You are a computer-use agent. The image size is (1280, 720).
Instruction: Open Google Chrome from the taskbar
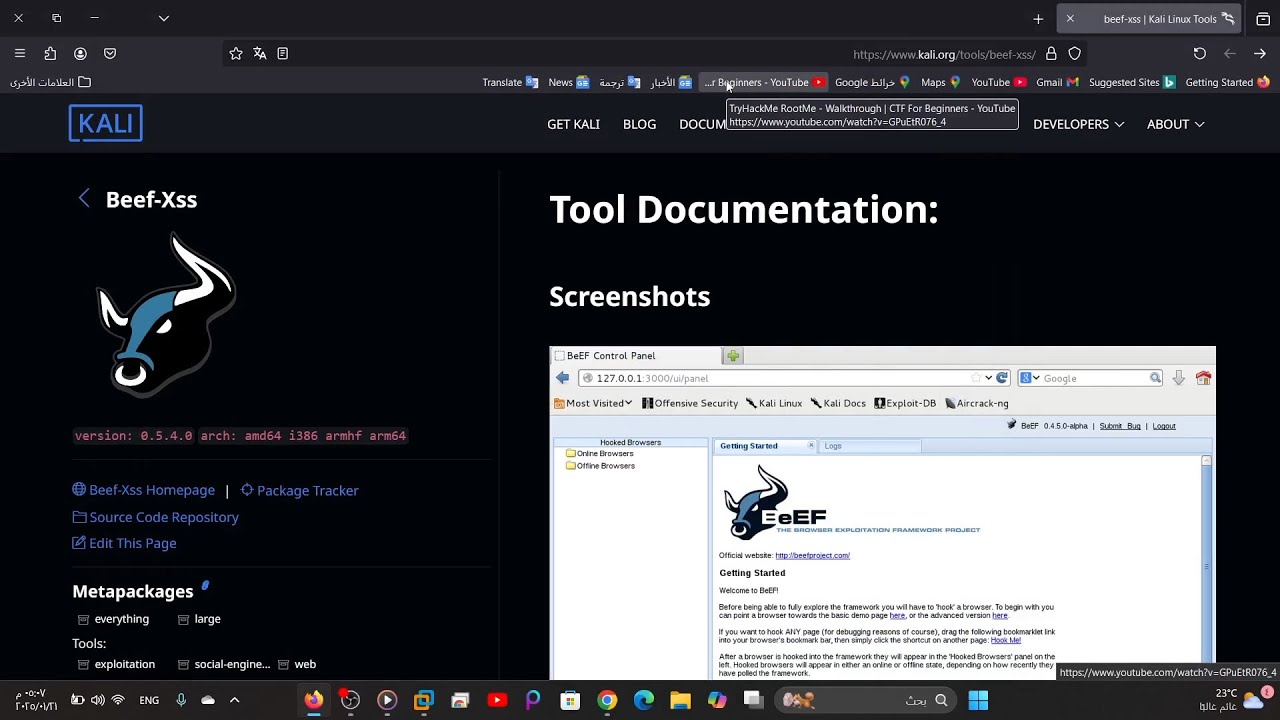coord(607,700)
